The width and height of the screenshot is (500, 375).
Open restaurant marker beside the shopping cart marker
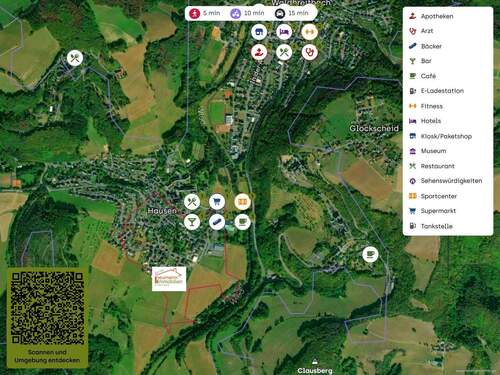[x=192, y=202]
